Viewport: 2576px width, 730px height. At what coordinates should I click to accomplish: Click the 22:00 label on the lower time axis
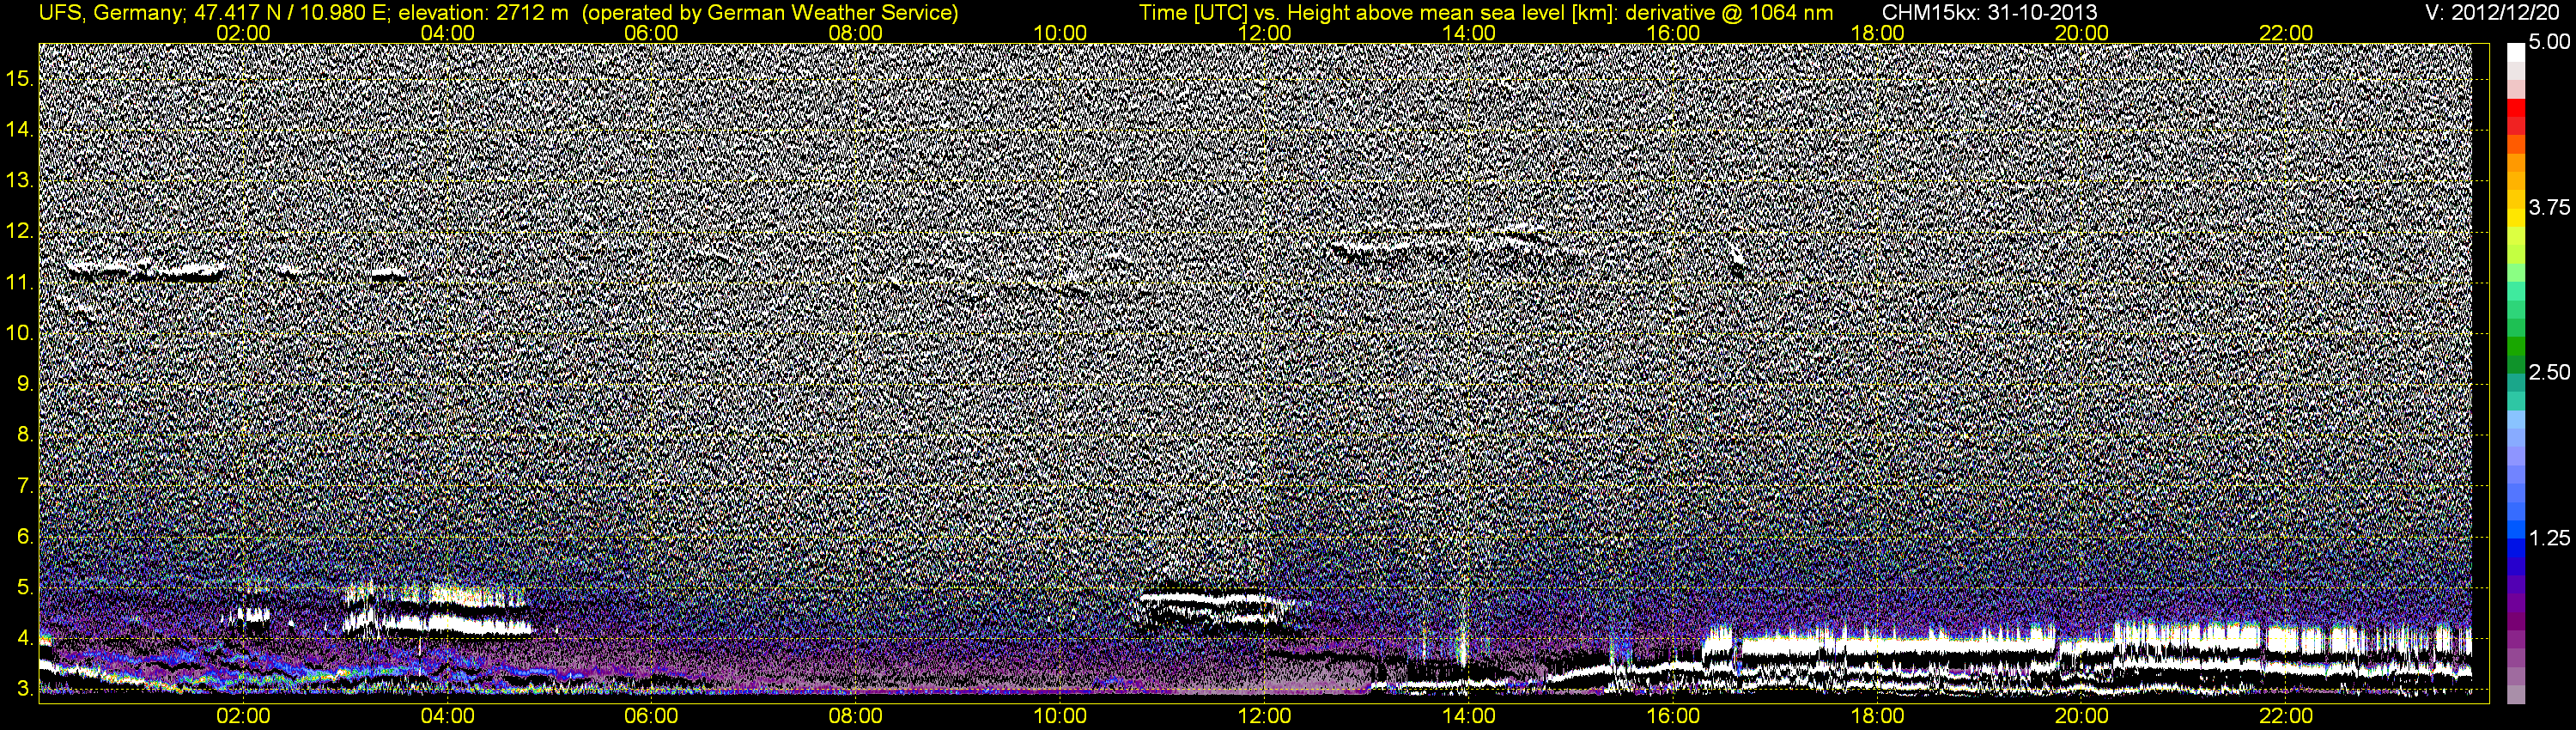tap(2286, 716)
